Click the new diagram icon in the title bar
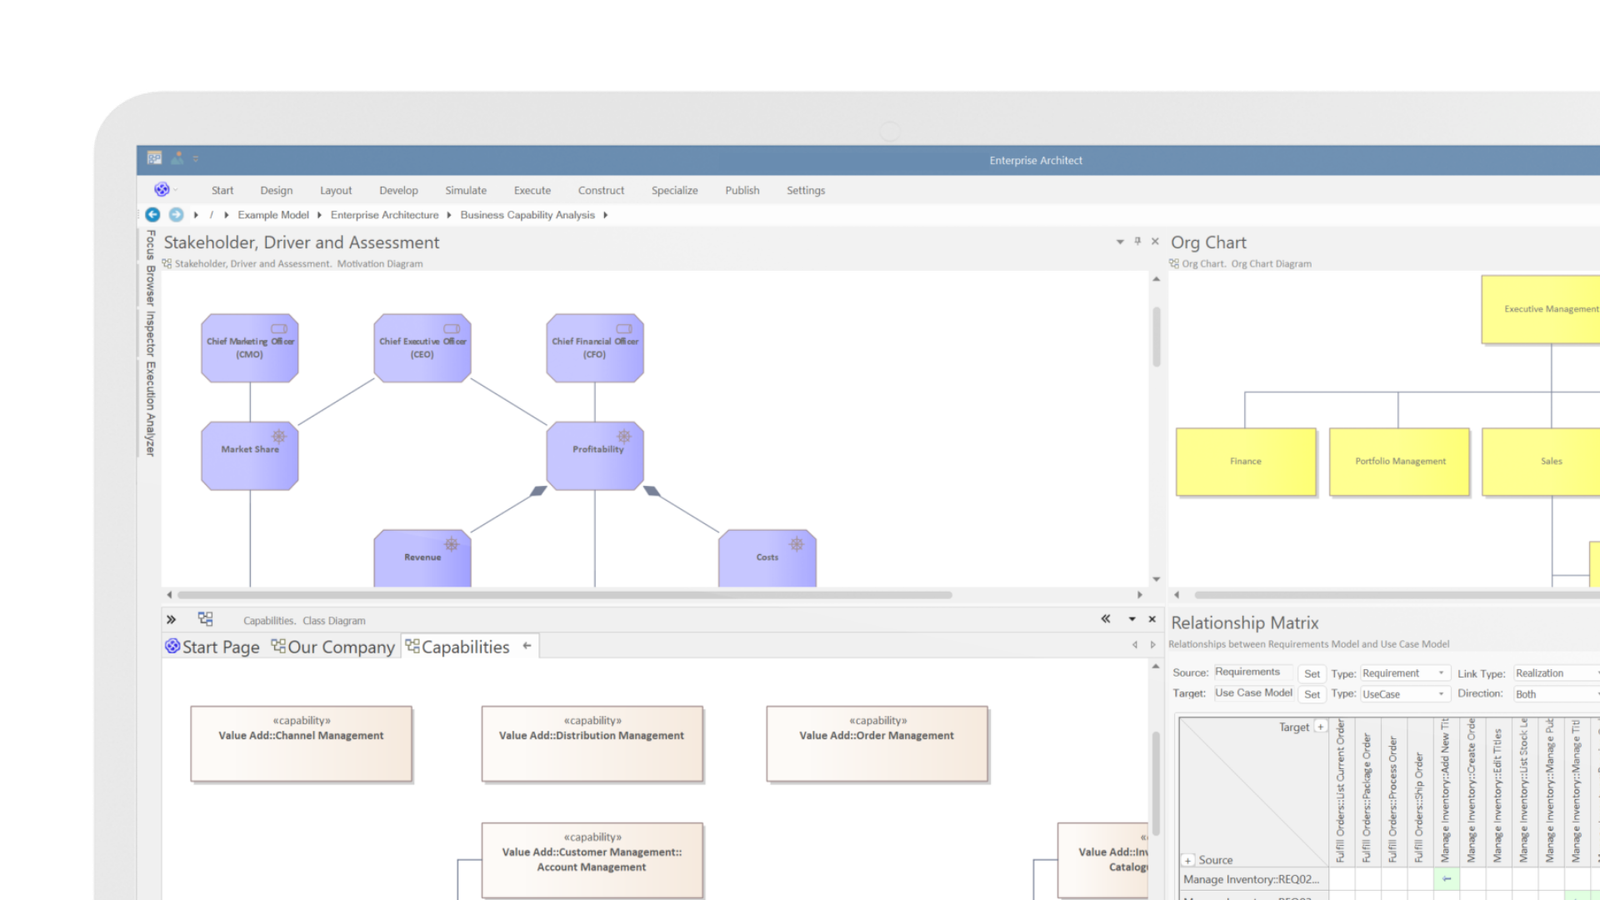Viewport: 1600px width, 900px height. [x=153, y=158]
